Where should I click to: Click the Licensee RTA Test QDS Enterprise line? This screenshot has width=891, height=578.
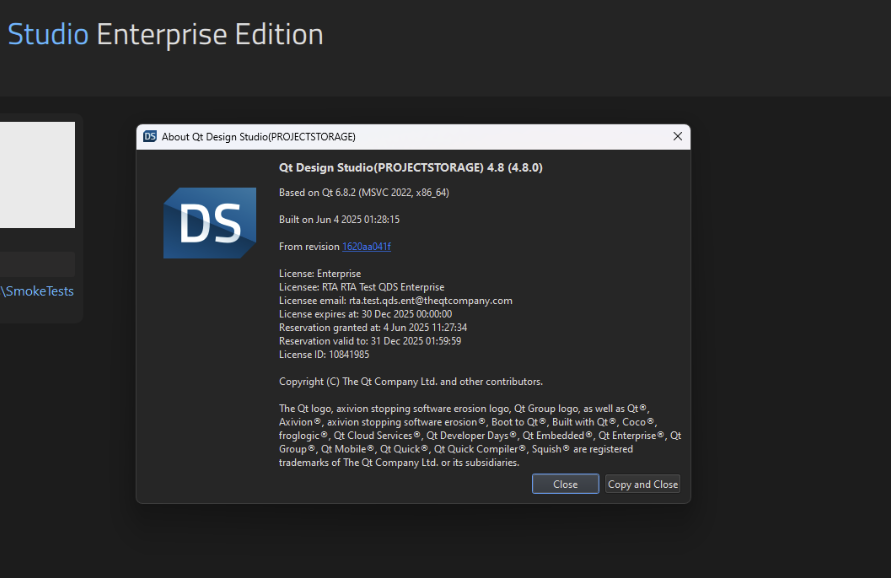pyautogui.click(x=361, y=287)
